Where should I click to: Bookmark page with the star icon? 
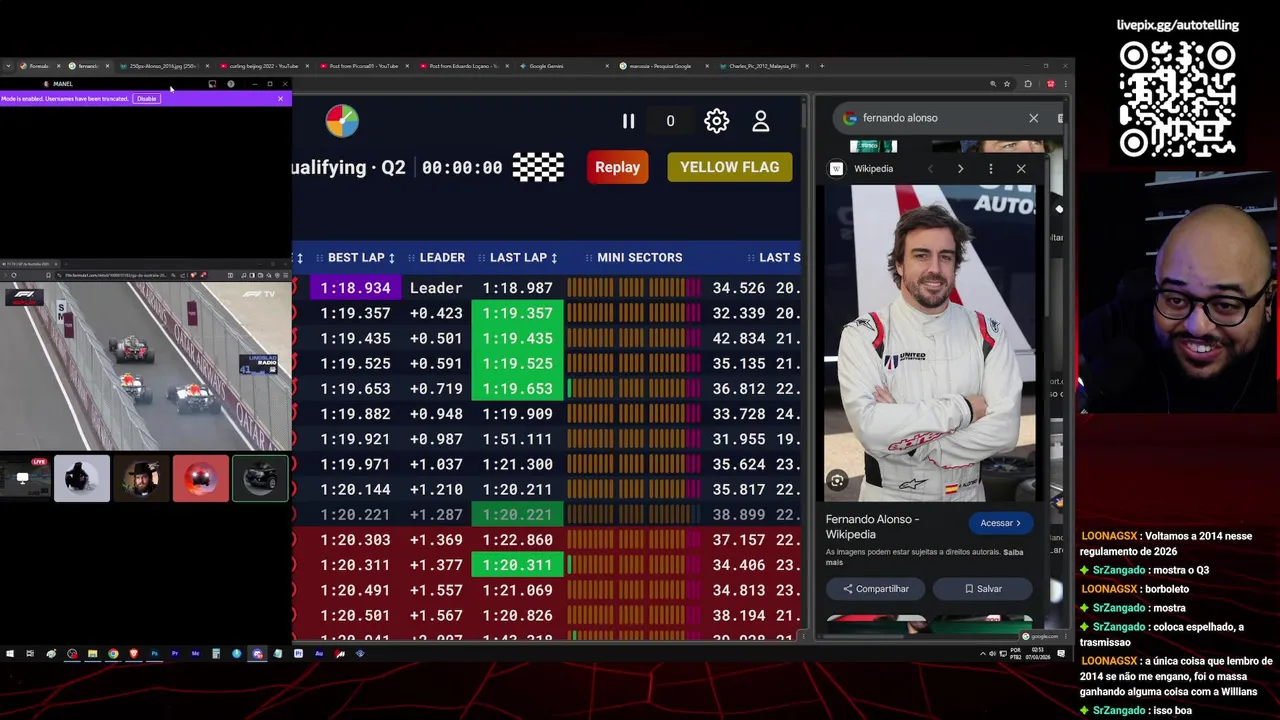tap(1007, 84)
